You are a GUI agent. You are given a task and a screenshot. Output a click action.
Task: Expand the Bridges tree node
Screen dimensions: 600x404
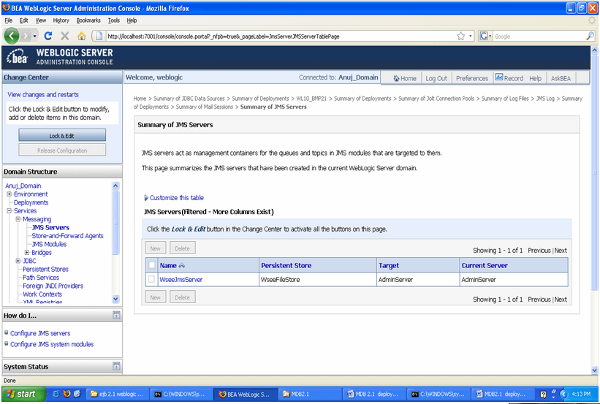click(27, 252)
